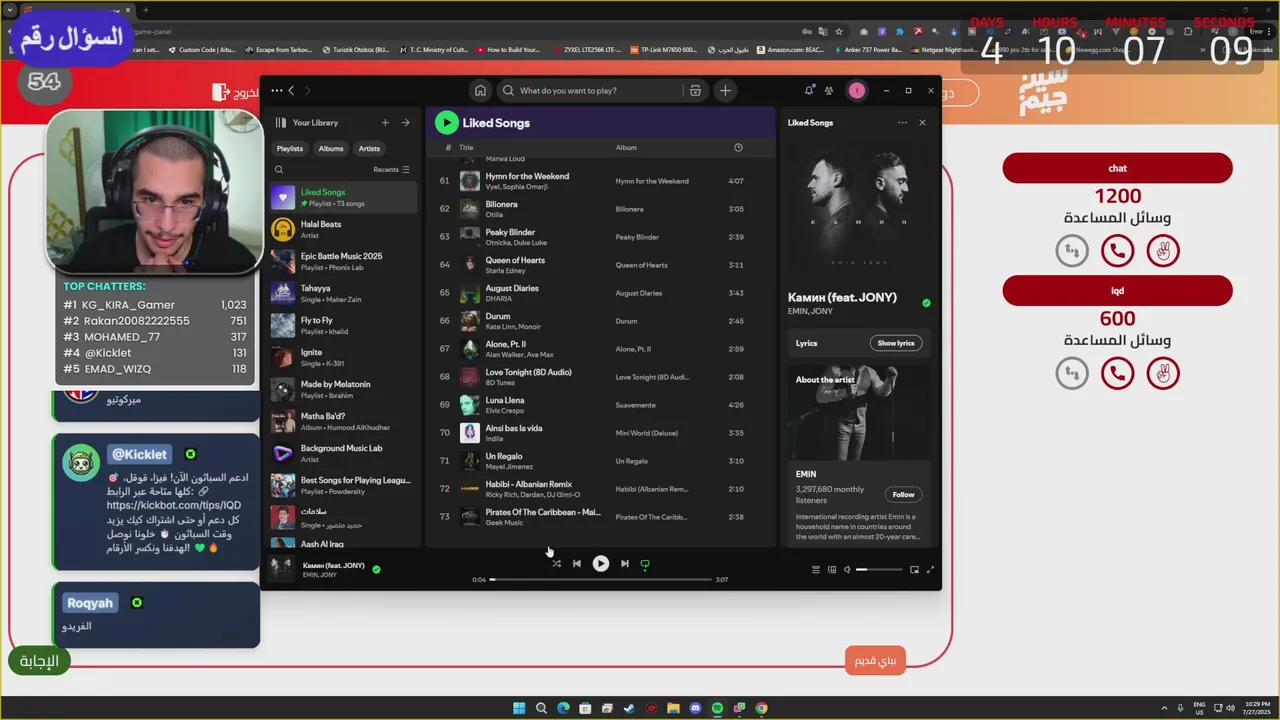Sort by the Album column header
The height and width of the screenshot is (720, 1280).
click(626, 148)
